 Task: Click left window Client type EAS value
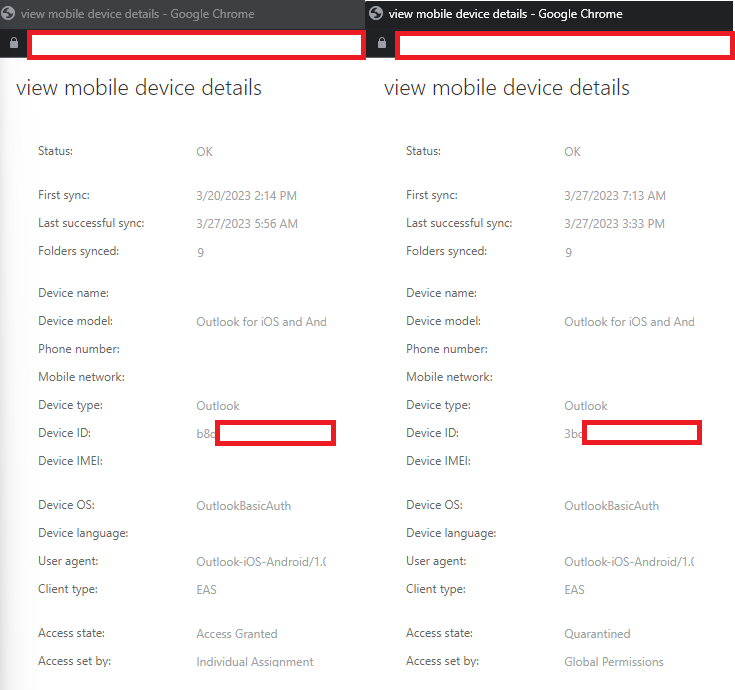206,590
